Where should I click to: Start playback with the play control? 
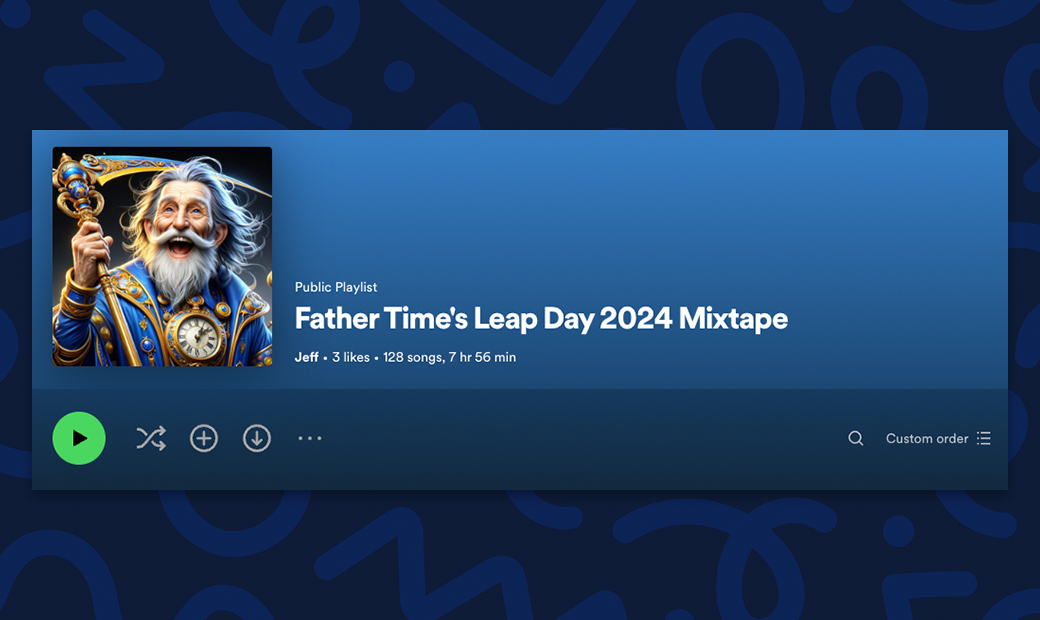(79, 438)
